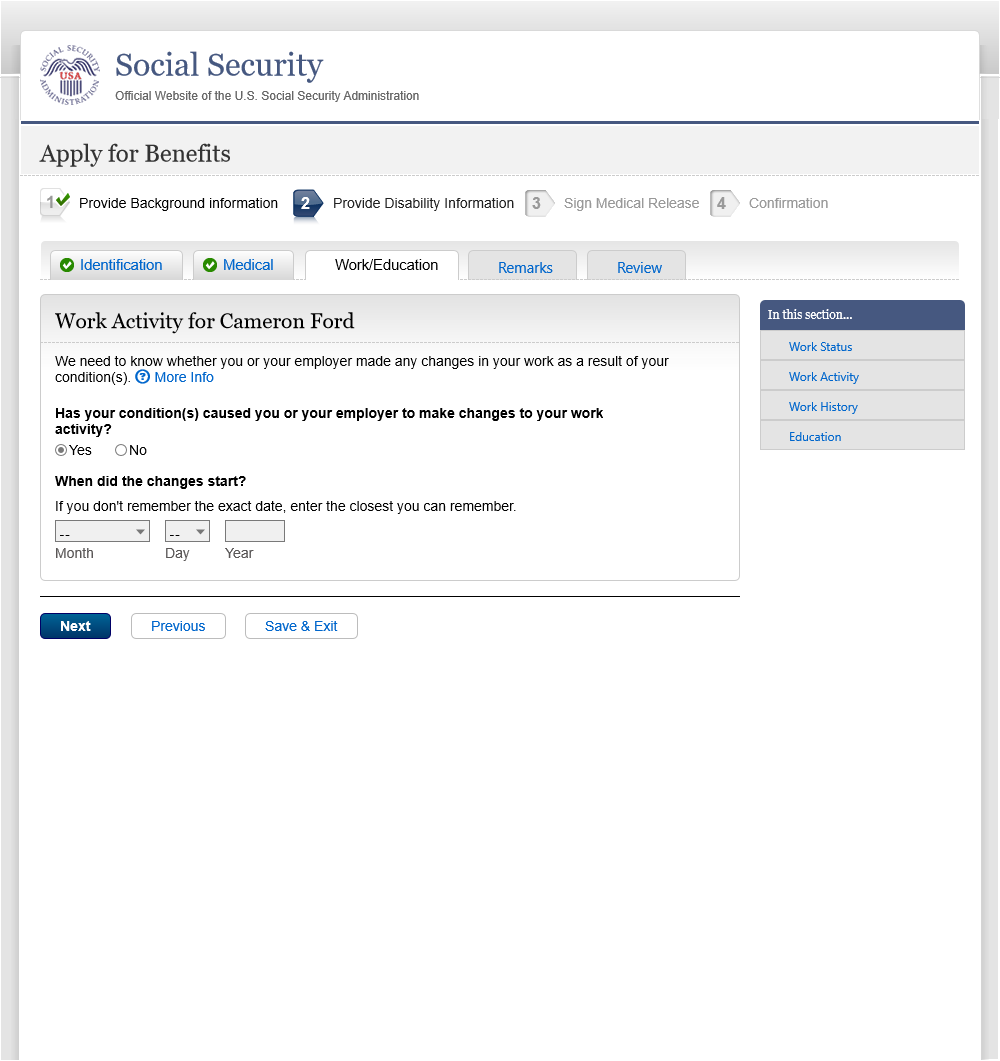Open the Work/Education tab
The width and height of the screenshot is (1000, 1061).
pyautogui.click(x=386, y=265)
